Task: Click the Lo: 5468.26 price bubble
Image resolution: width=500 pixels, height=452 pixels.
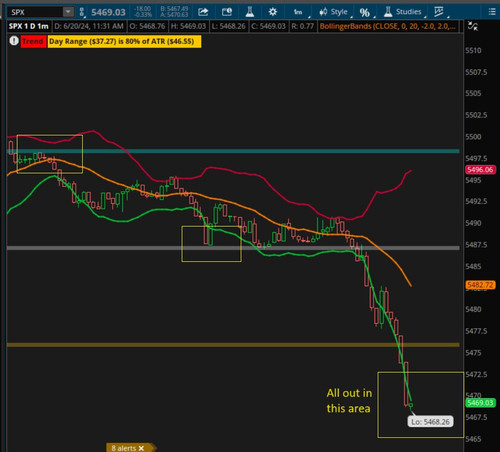Action: point(430,422)
